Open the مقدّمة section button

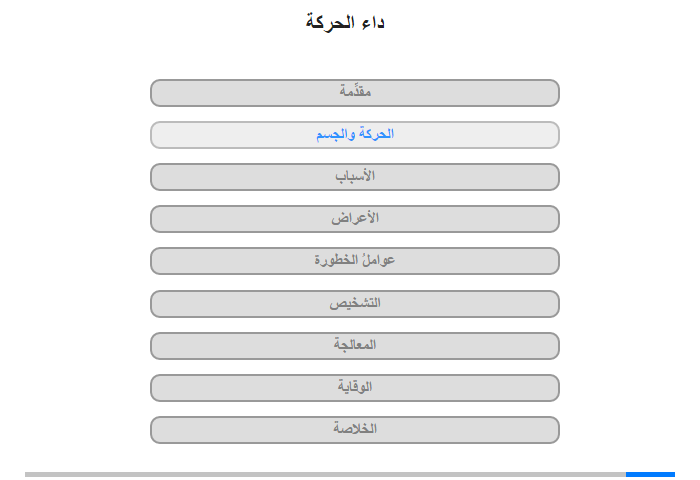click(355, 93)
